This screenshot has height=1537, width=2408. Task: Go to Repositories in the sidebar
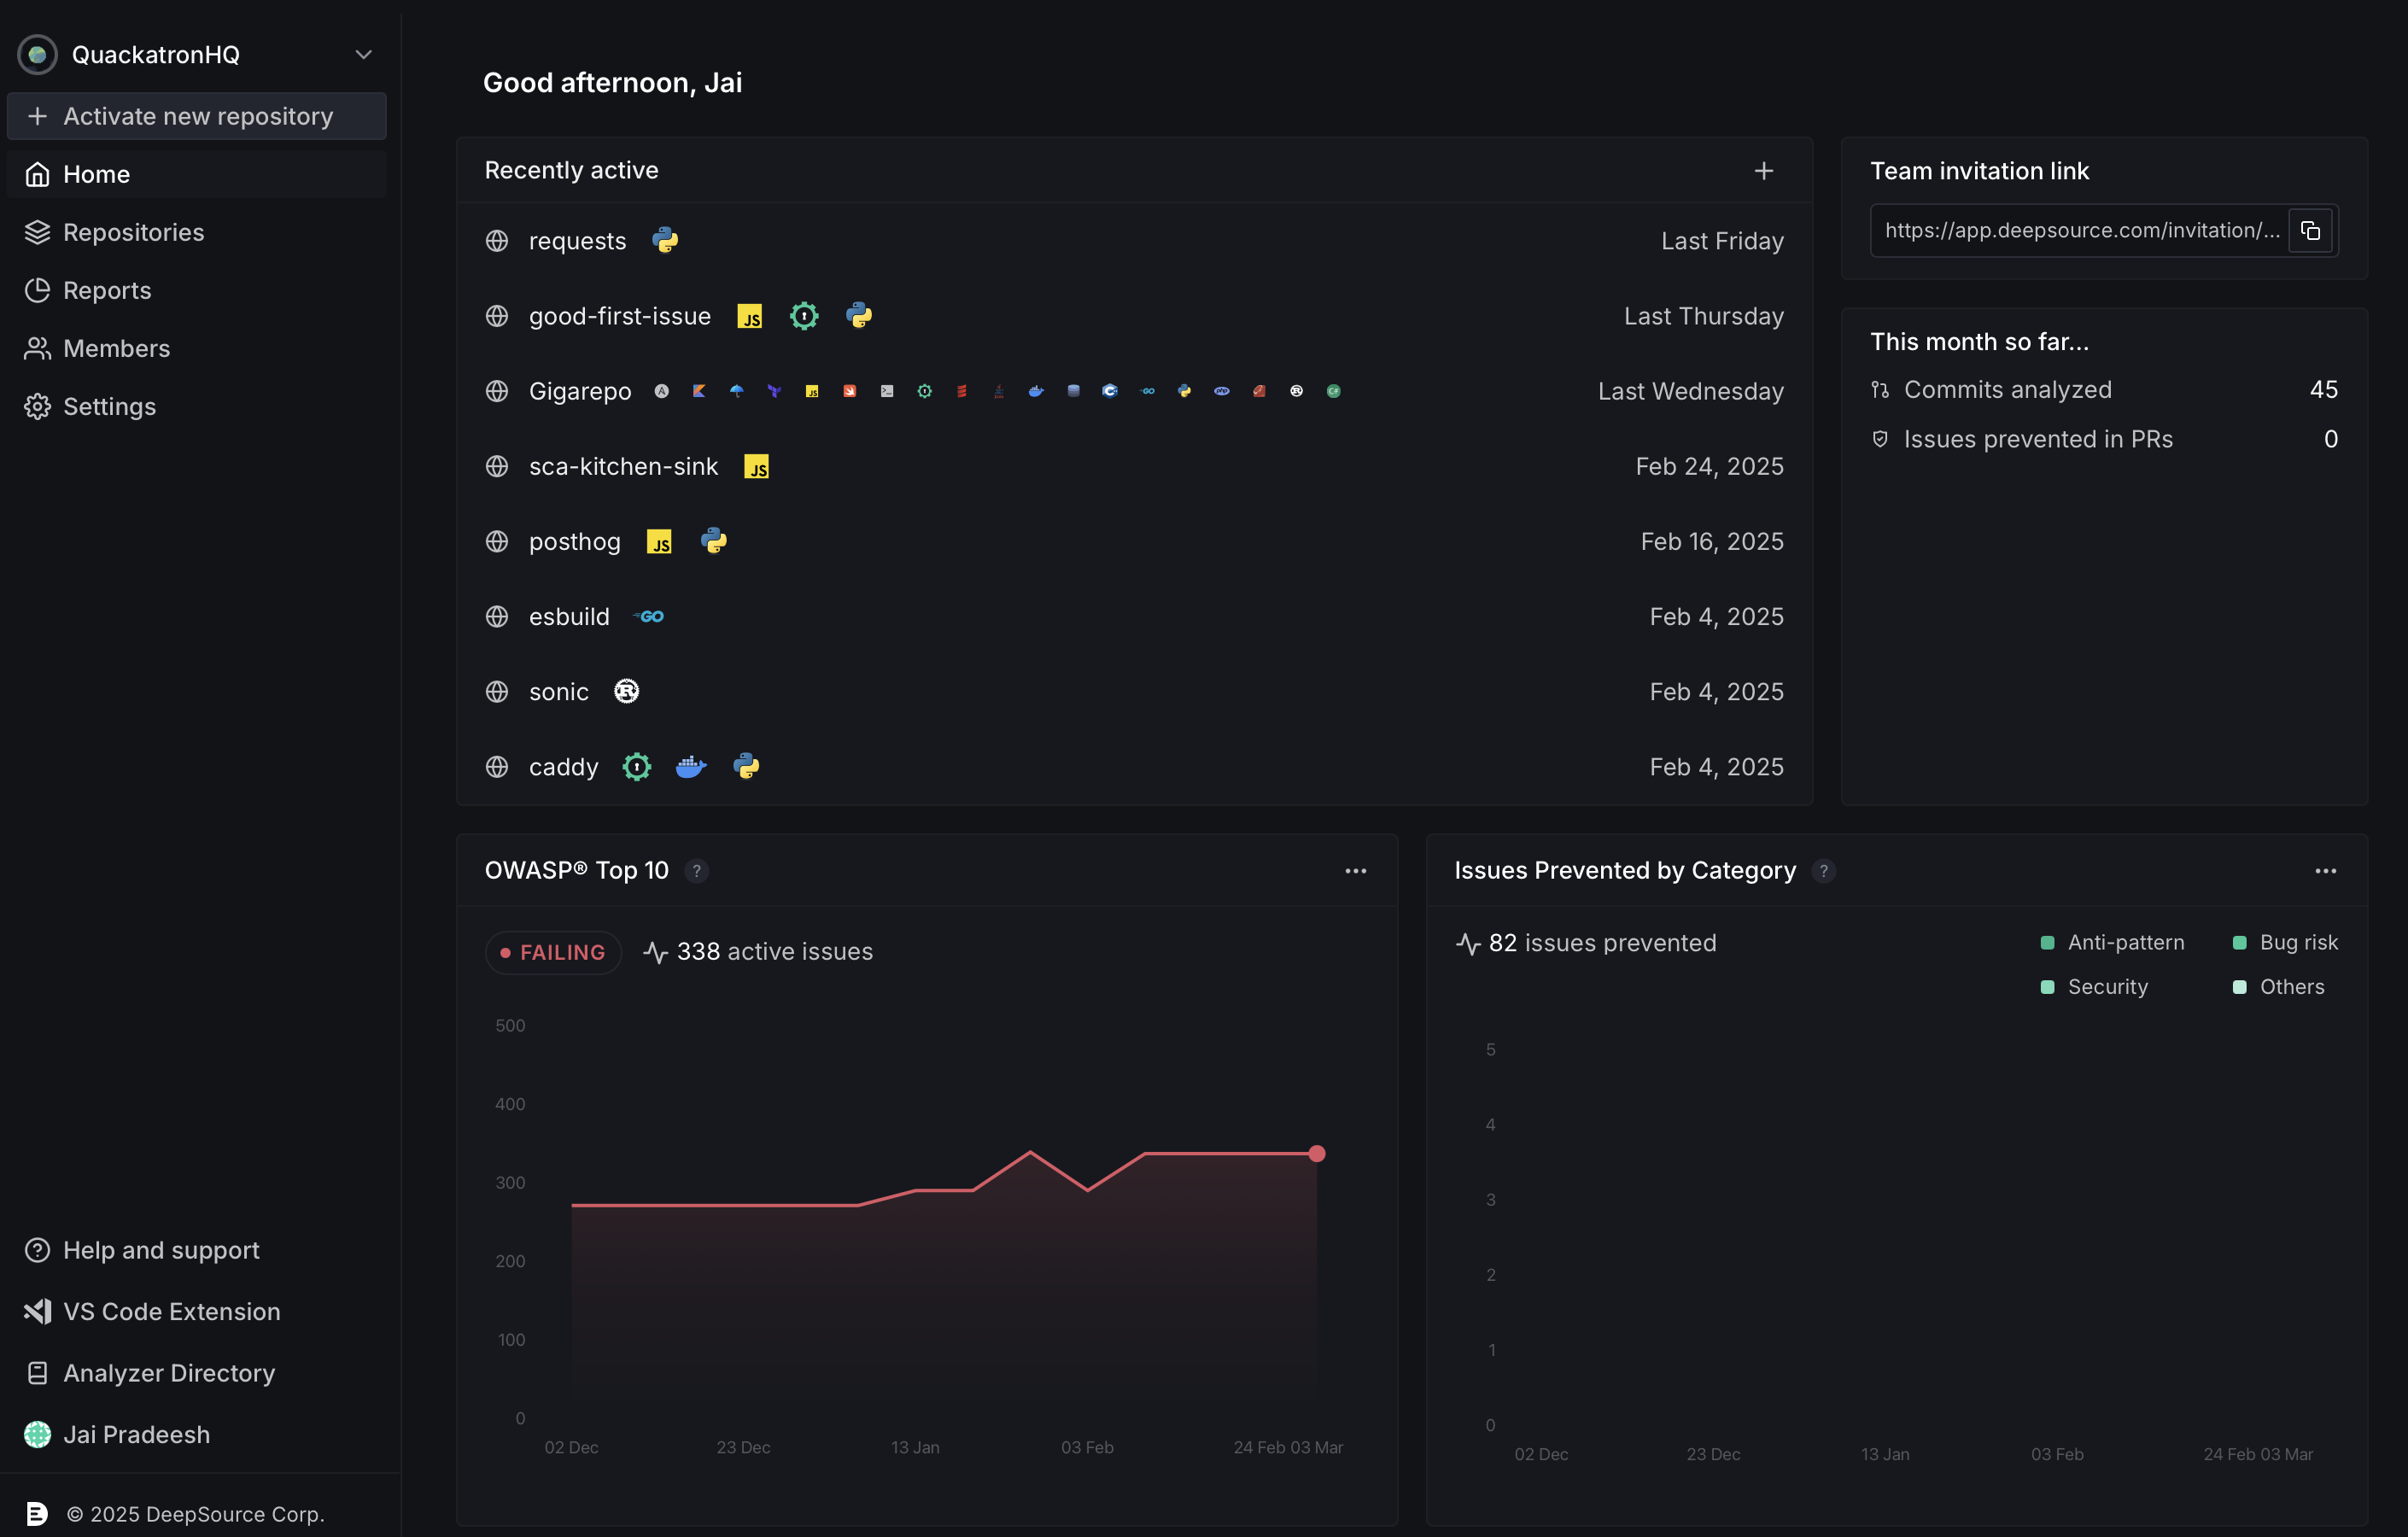click(133, 232)
